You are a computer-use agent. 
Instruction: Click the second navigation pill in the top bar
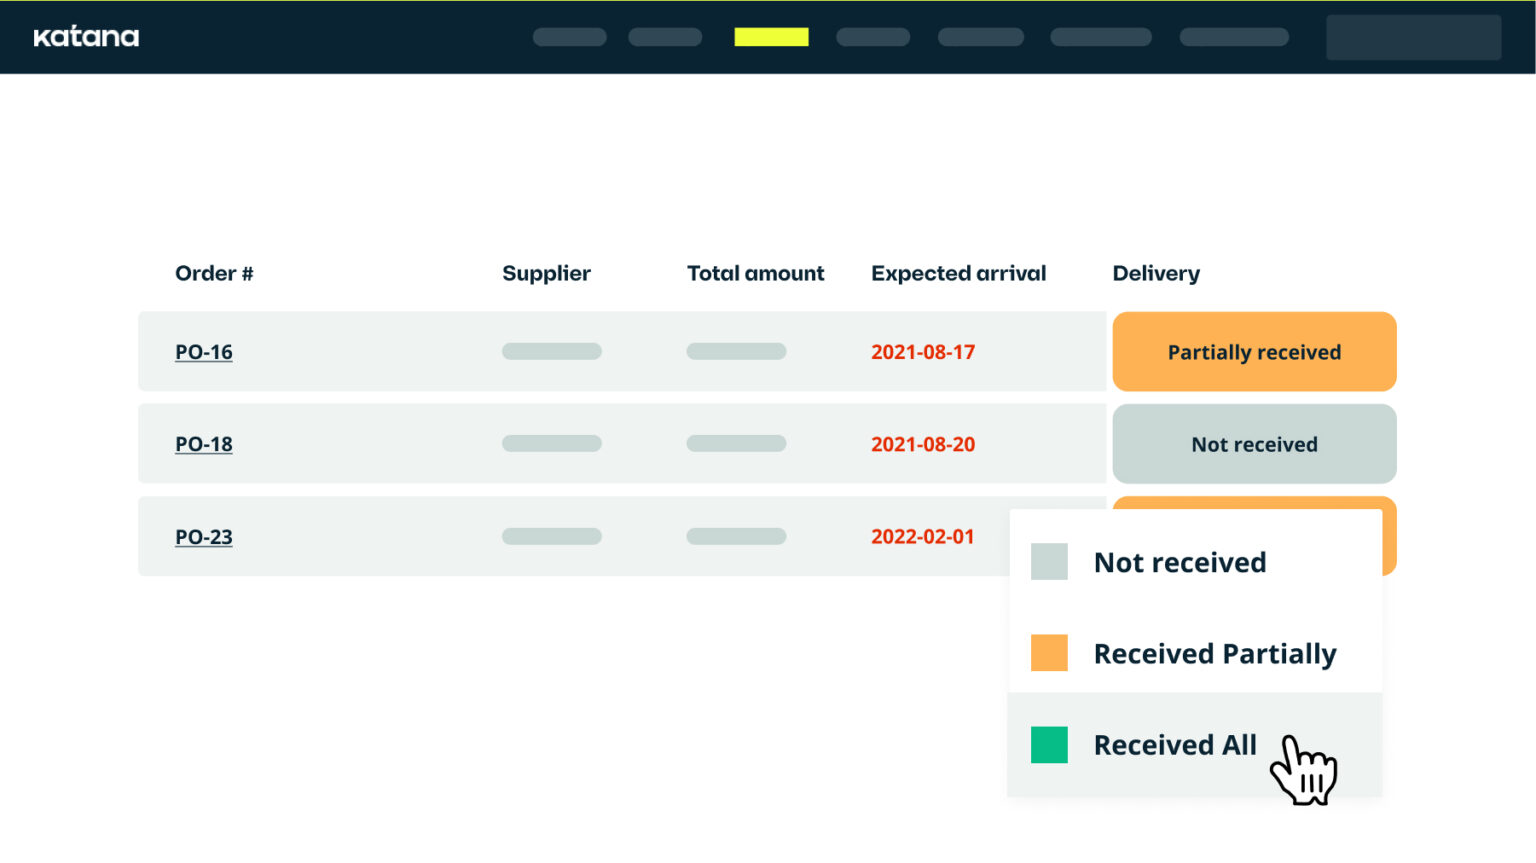664,36
